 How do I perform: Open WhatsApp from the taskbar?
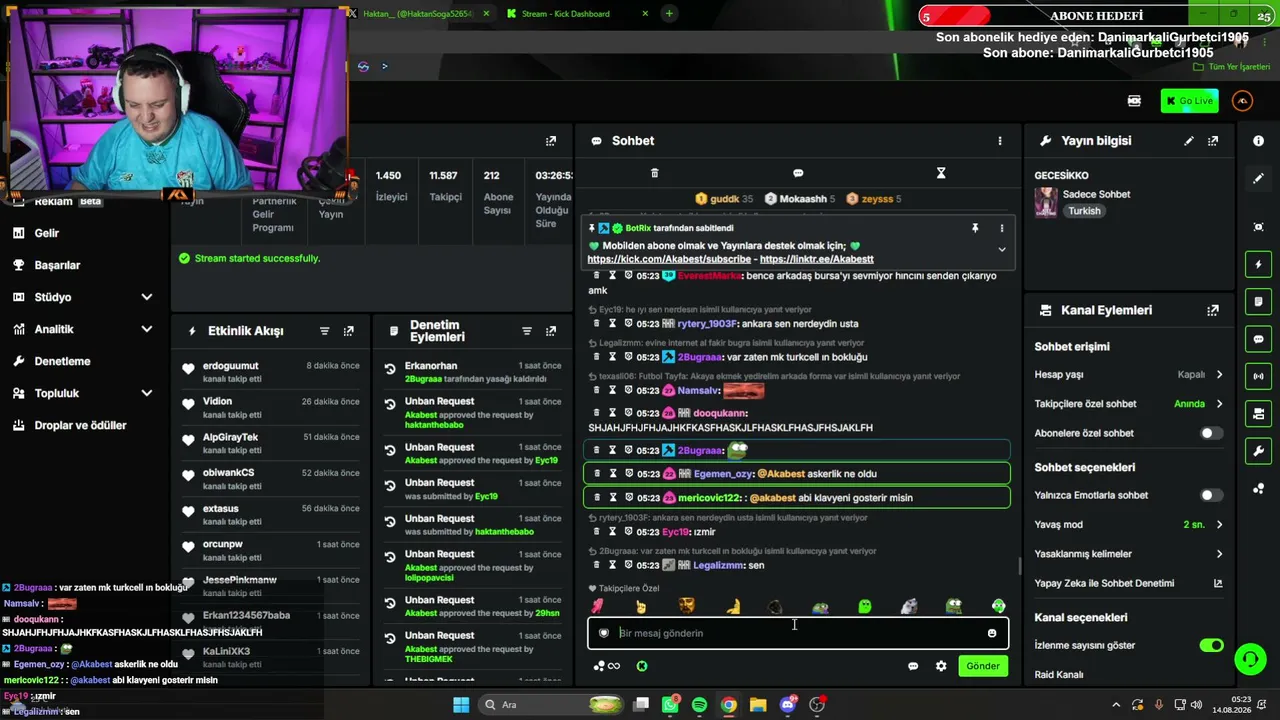[670, 705]
